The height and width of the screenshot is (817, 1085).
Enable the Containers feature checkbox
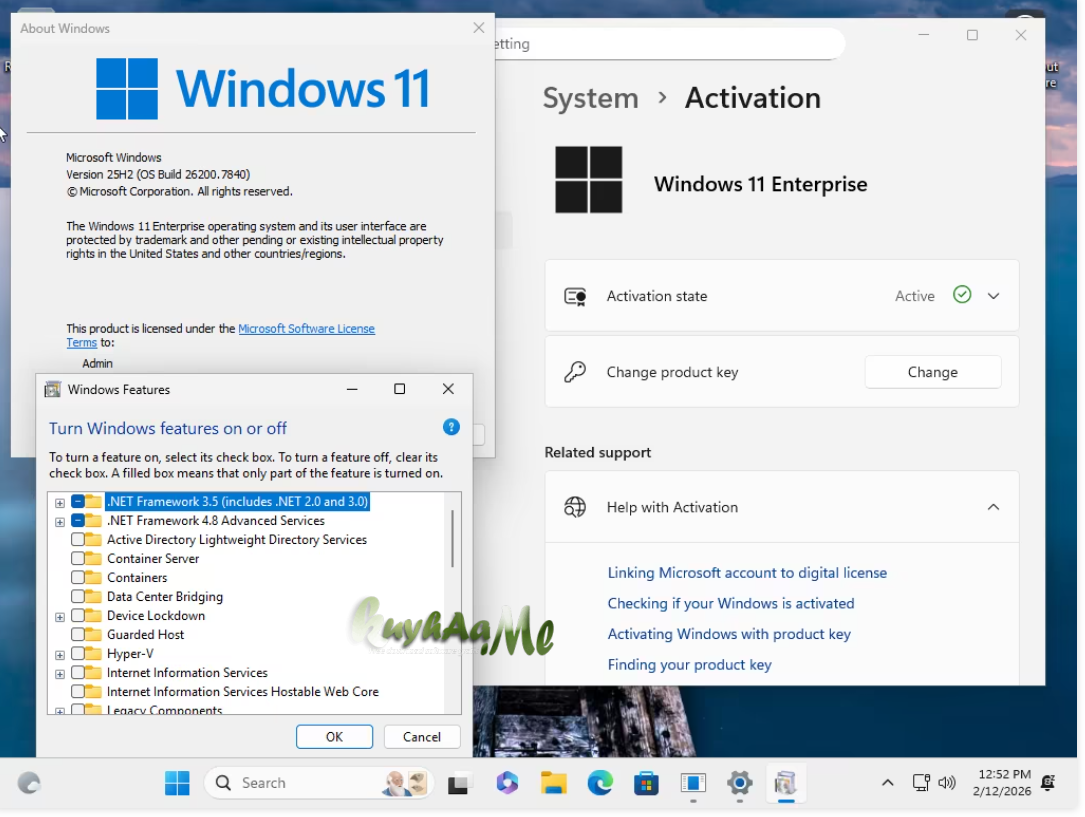coord(78,577)
